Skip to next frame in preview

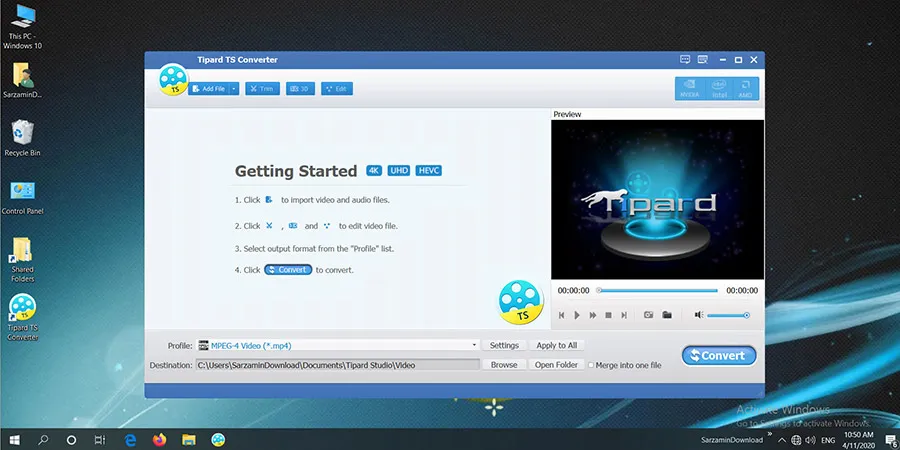tap(624, 315)
